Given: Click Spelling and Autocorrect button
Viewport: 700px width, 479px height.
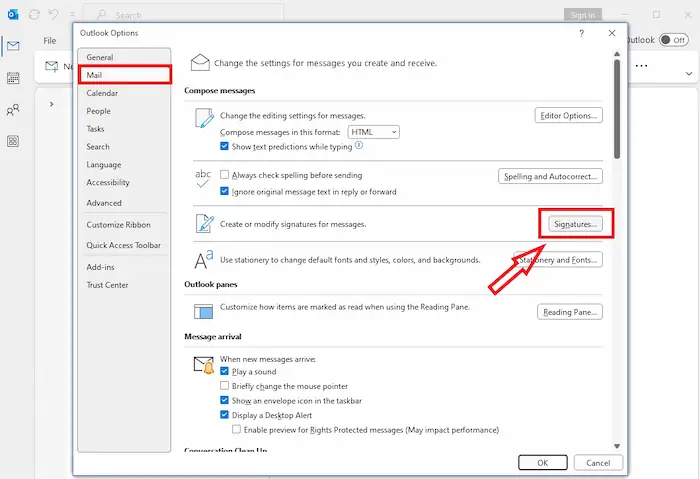Looking at the screenshot, I should coord(550,176).
